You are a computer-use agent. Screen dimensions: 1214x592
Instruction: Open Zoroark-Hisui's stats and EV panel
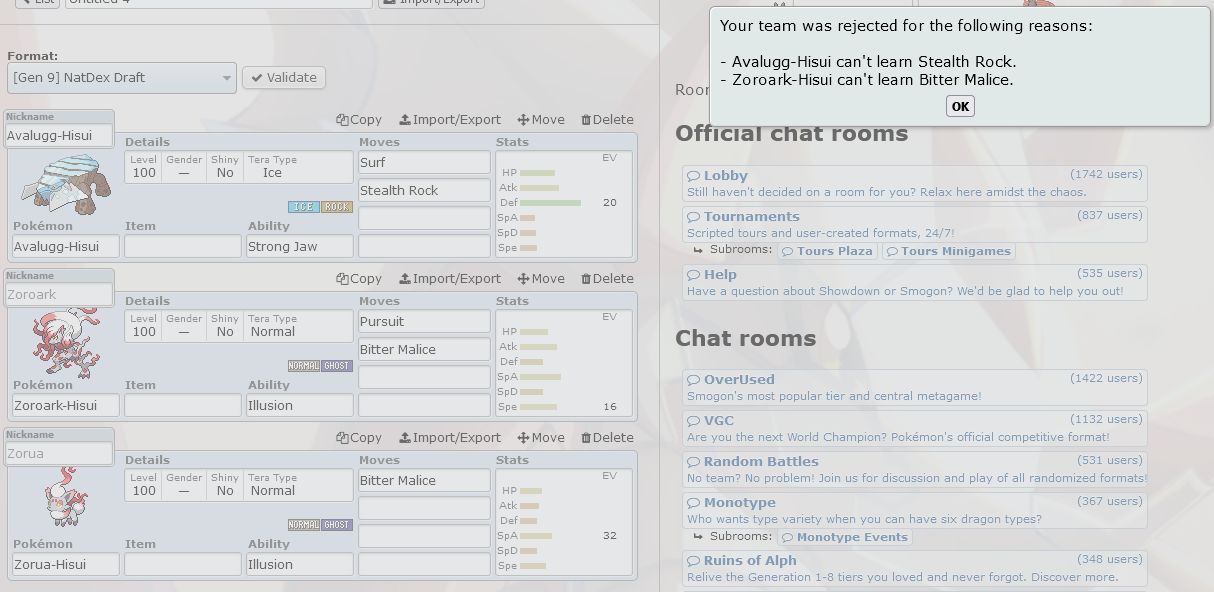point(564,363)
